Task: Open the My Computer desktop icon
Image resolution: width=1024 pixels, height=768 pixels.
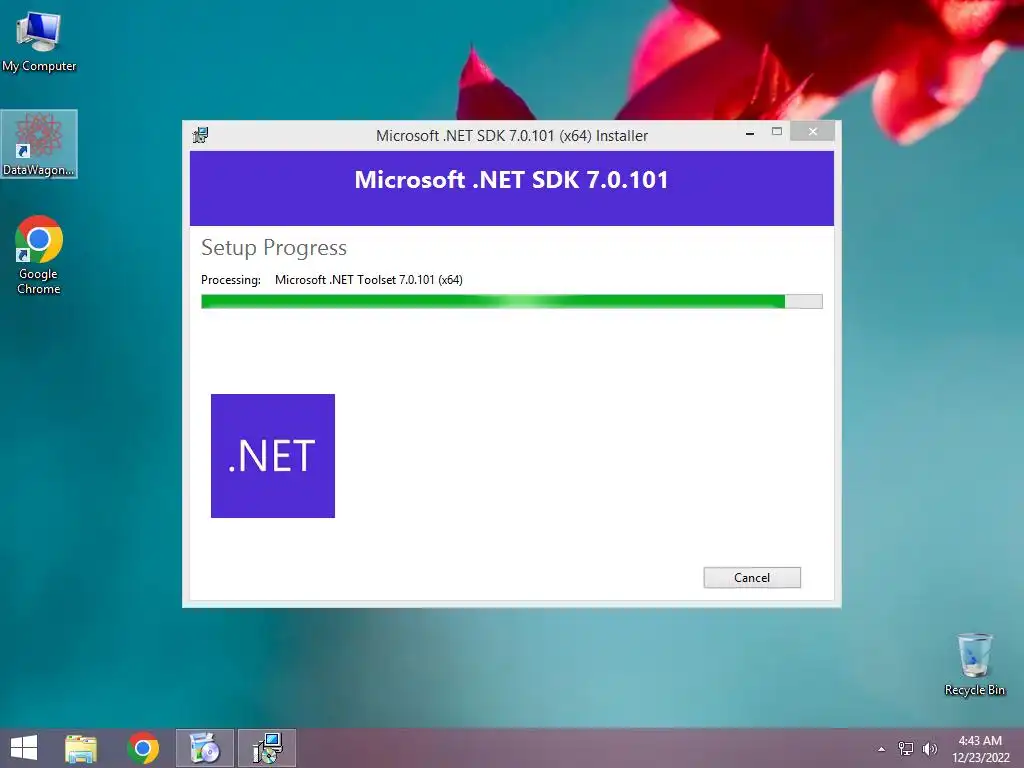Action: point(39,41)
